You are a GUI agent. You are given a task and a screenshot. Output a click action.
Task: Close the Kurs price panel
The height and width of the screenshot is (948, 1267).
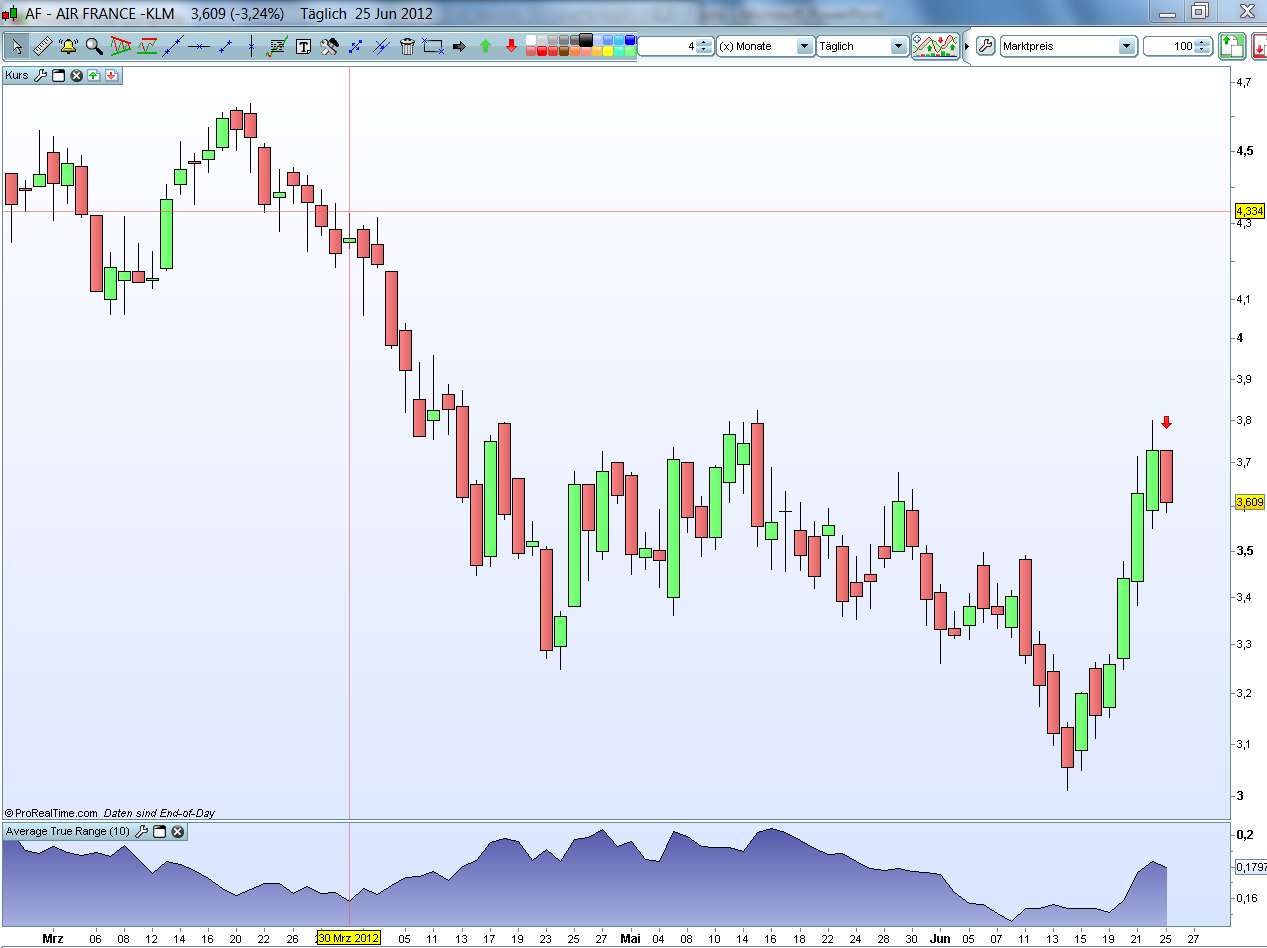76,75
